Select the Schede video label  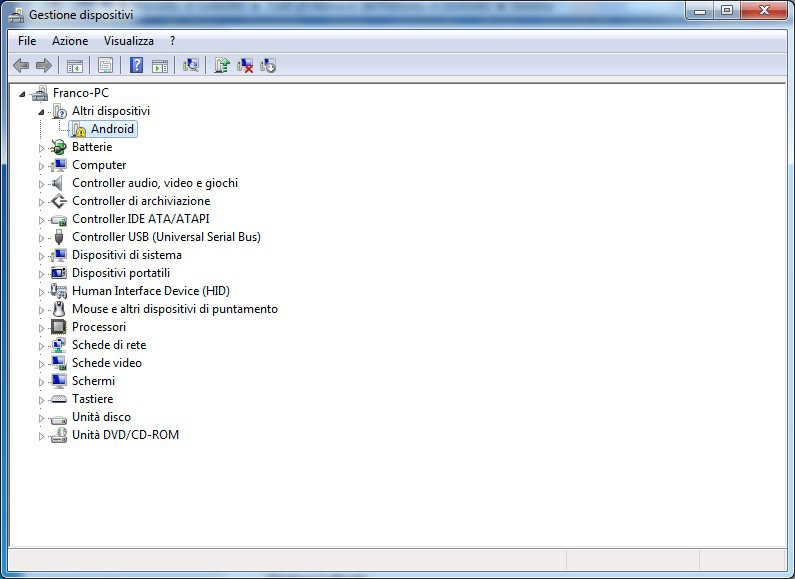coord(107,363)
